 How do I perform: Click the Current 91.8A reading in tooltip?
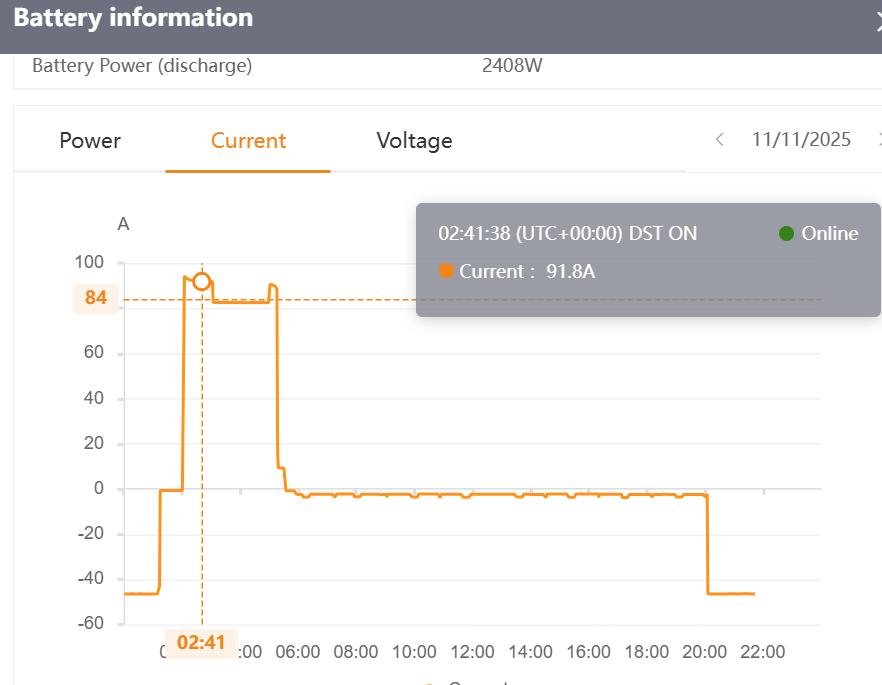527,271
